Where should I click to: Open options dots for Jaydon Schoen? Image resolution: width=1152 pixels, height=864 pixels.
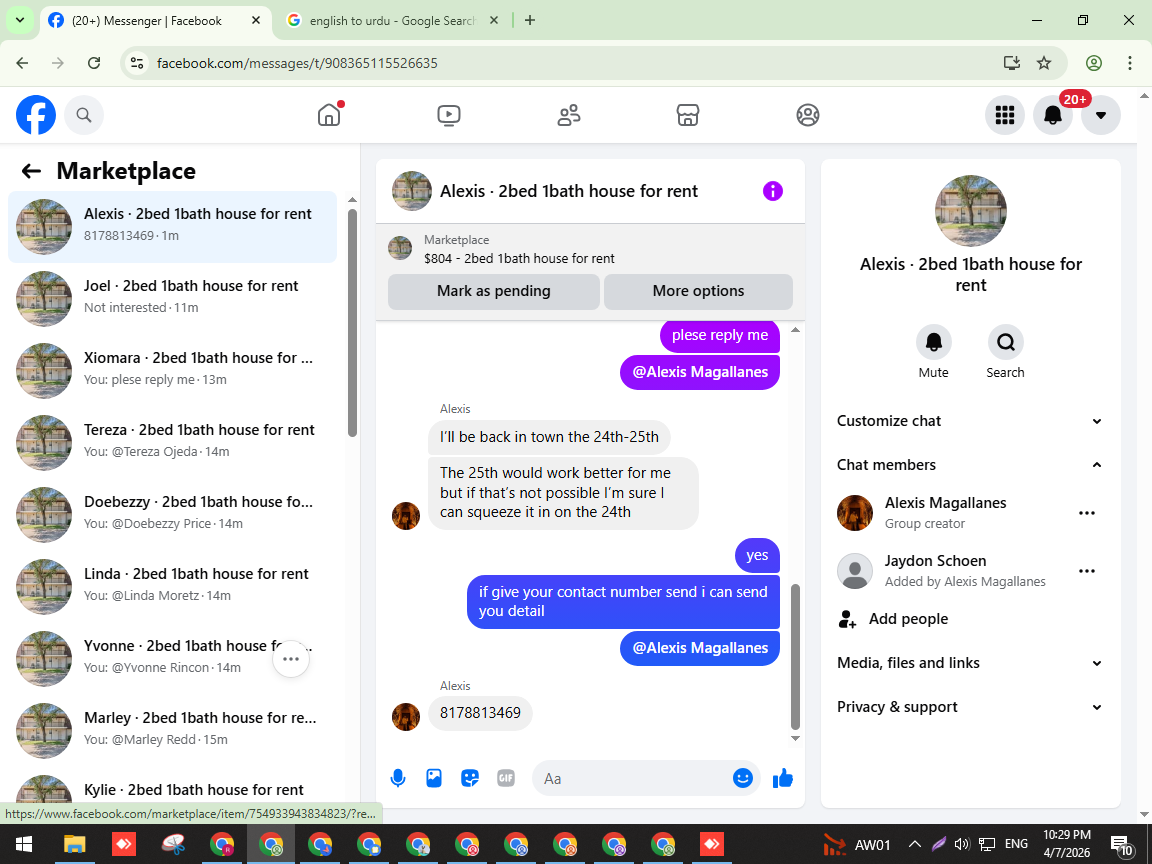point(1087,571)
